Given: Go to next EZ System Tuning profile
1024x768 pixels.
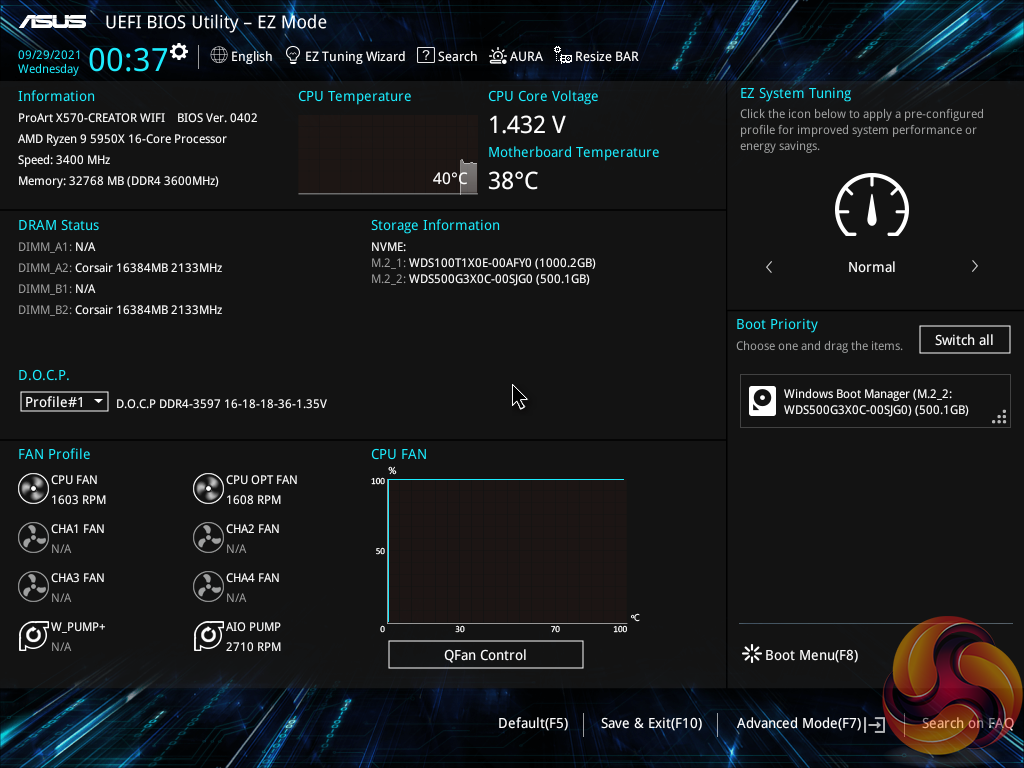Looking at the screenshot, I should coord(974,266).
